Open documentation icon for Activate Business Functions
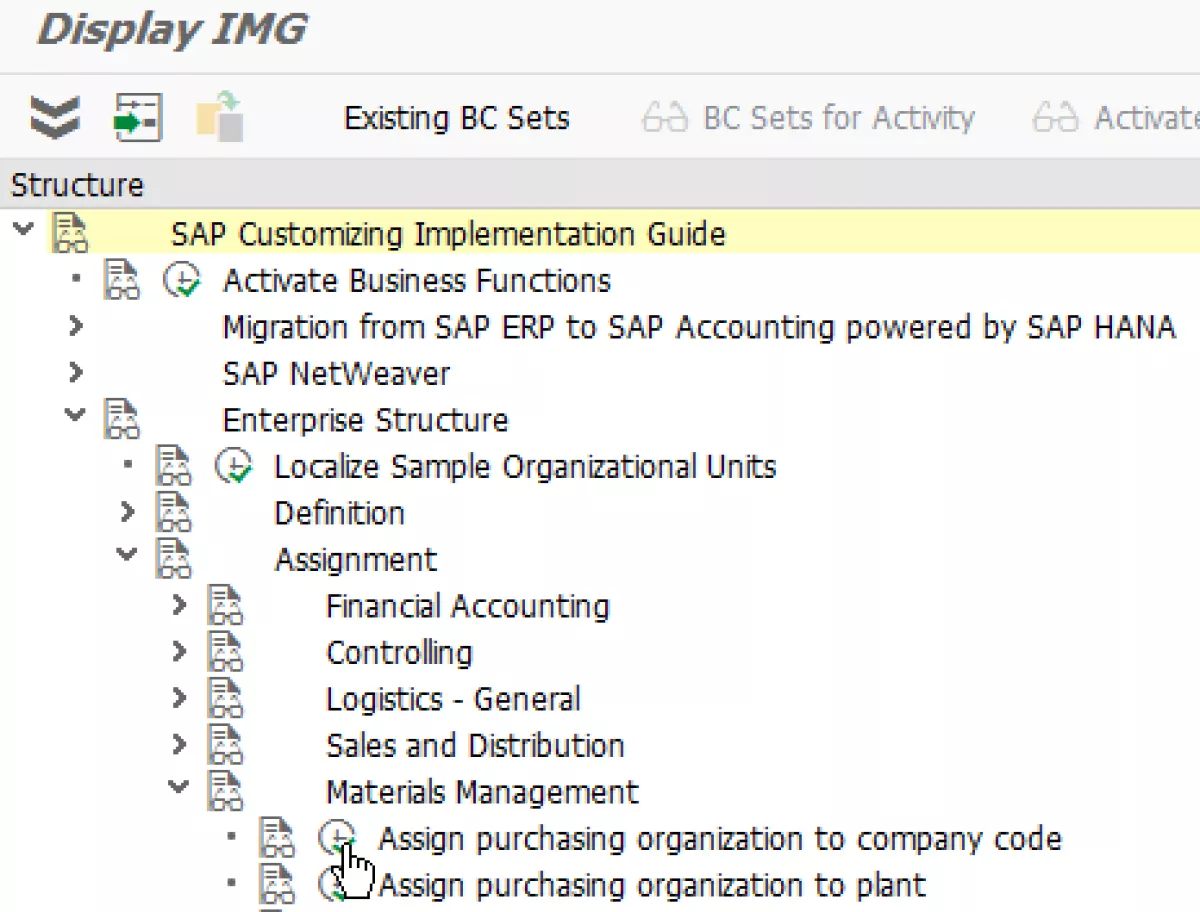Image resolution: width=1200 pixels, height=912 pixels. tap(122, 280)
